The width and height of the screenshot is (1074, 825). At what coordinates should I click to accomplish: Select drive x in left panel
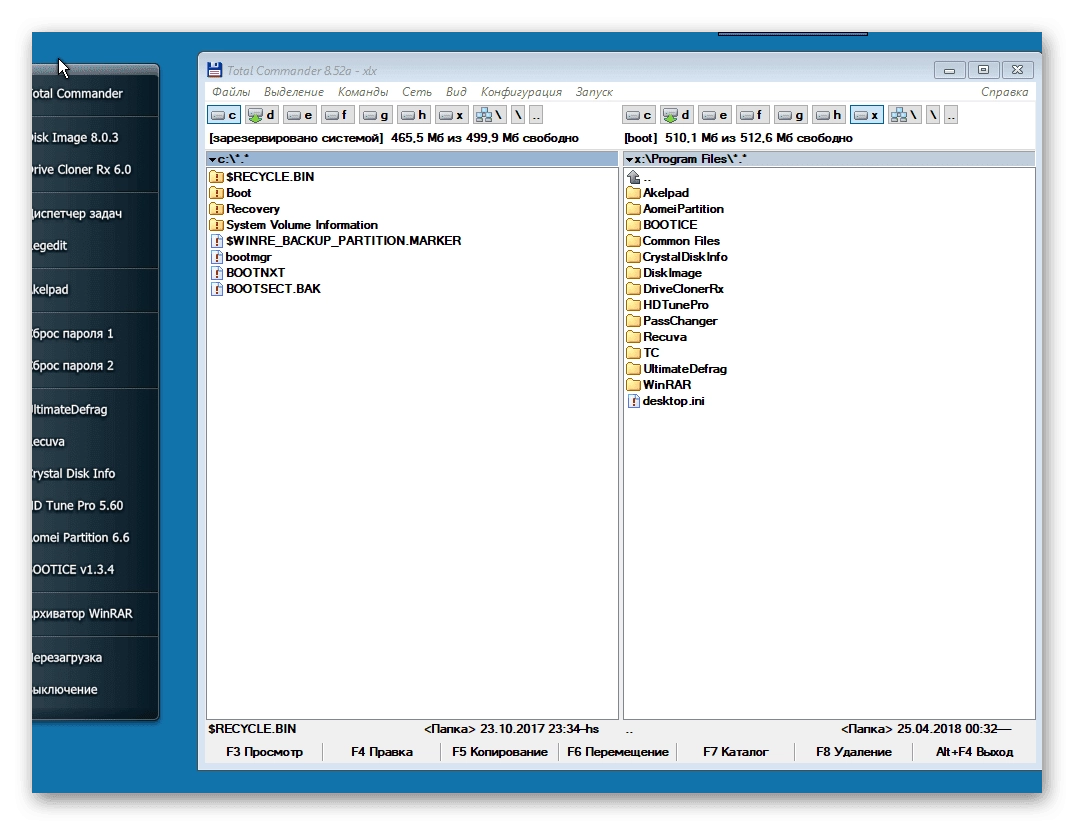point(451,115)
